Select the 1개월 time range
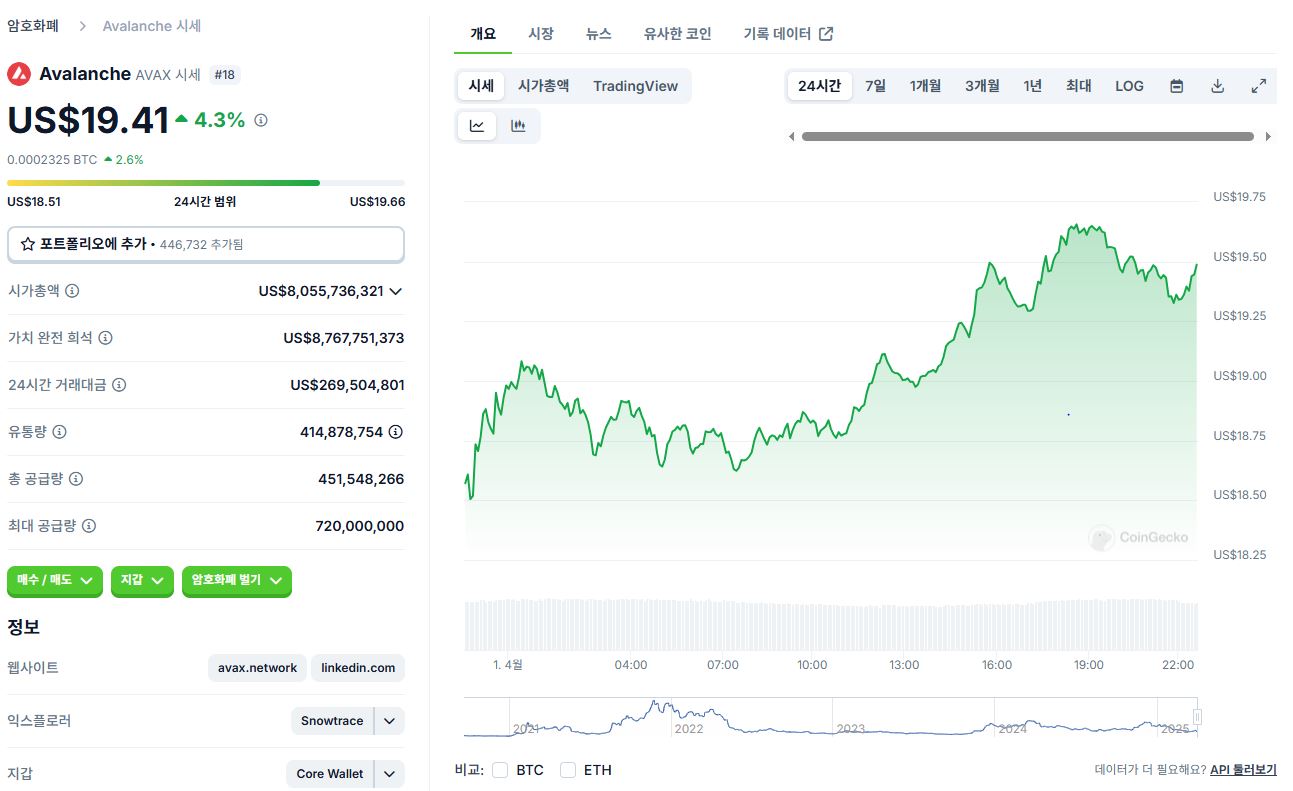 925,86
